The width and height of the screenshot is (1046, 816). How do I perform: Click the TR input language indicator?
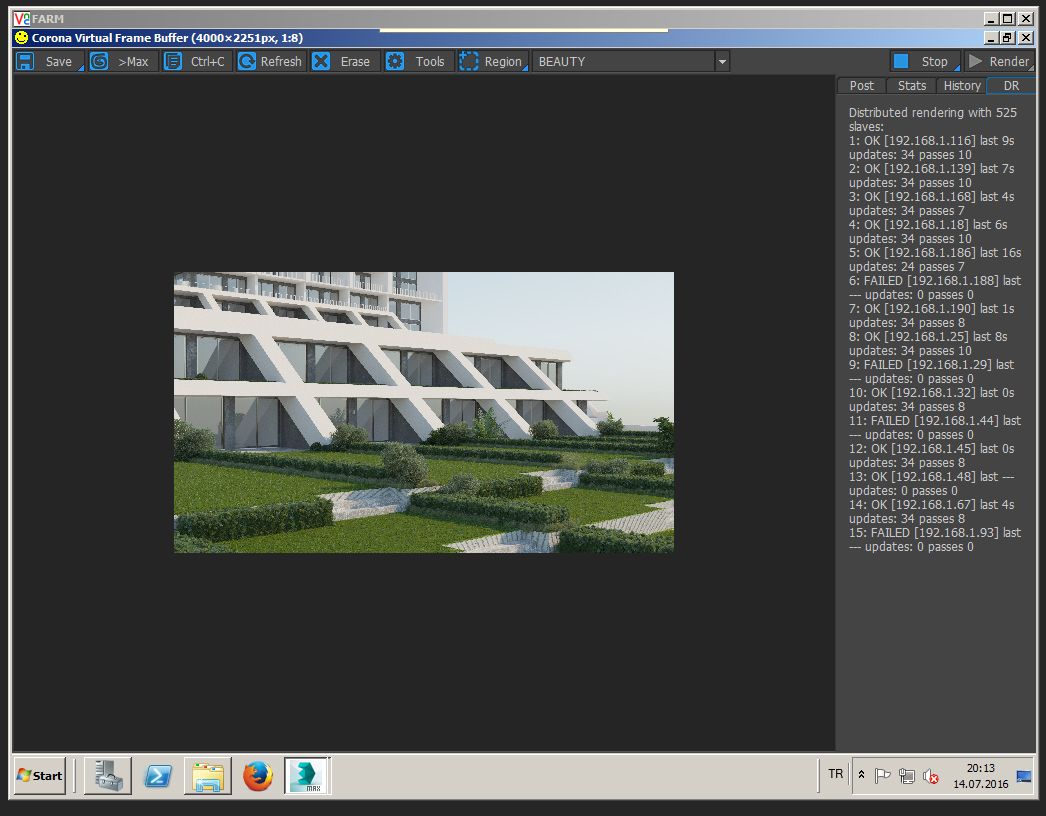click(x=835, y=774)
